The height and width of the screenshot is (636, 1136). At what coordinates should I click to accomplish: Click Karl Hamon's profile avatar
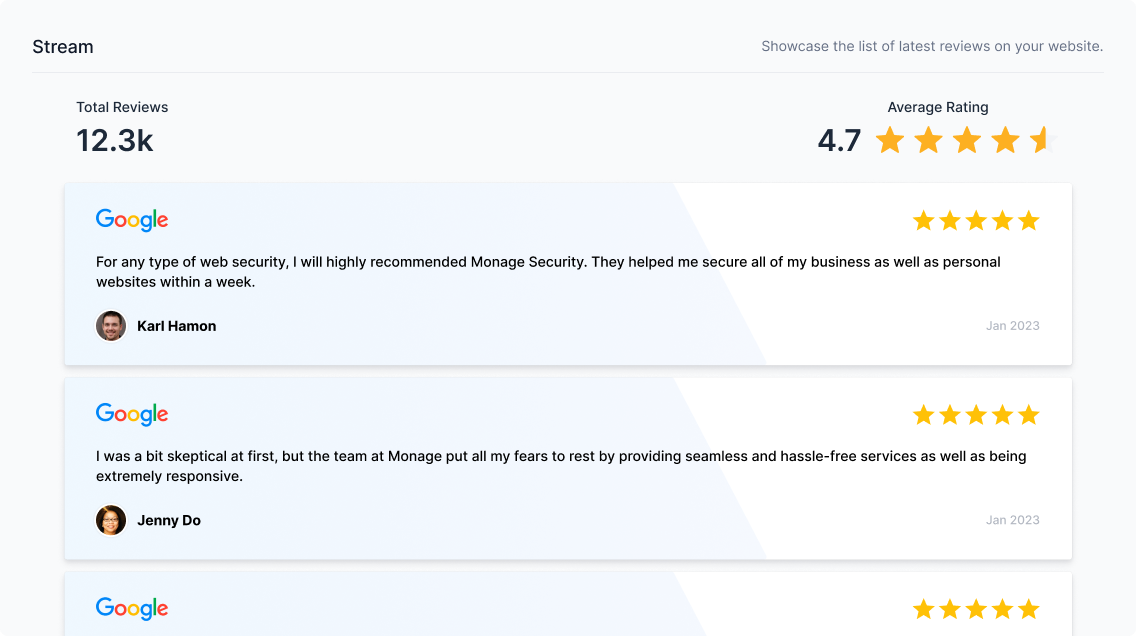point(111,326)
